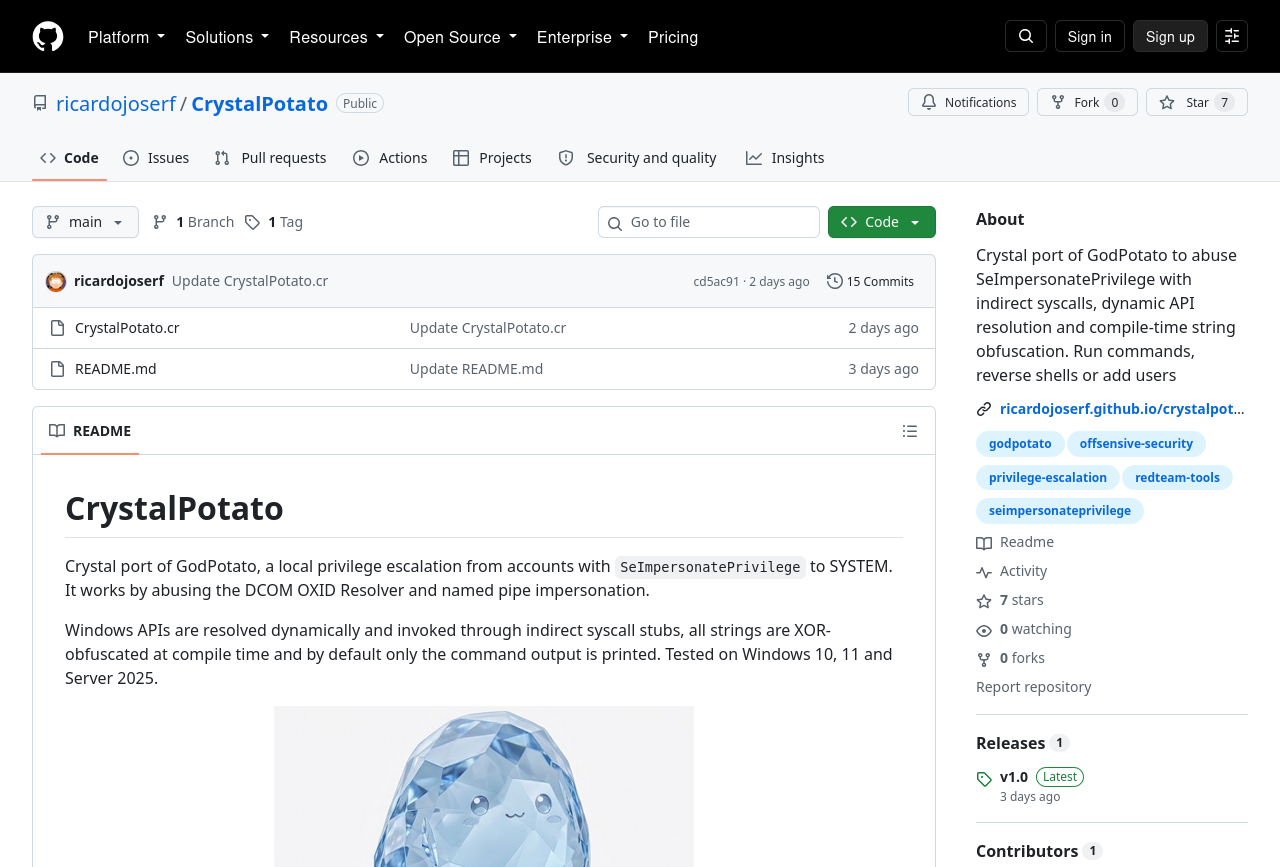1280x867 pixels.
Task: Select the seimpersonateprivilege topic tag
Action: (1060, 511)
